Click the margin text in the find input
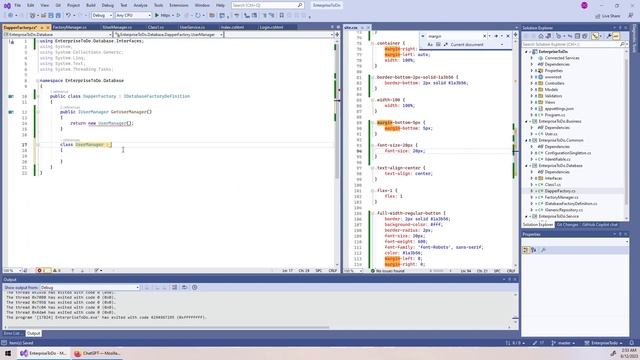The image size is (640, 360). pos(435,36)
